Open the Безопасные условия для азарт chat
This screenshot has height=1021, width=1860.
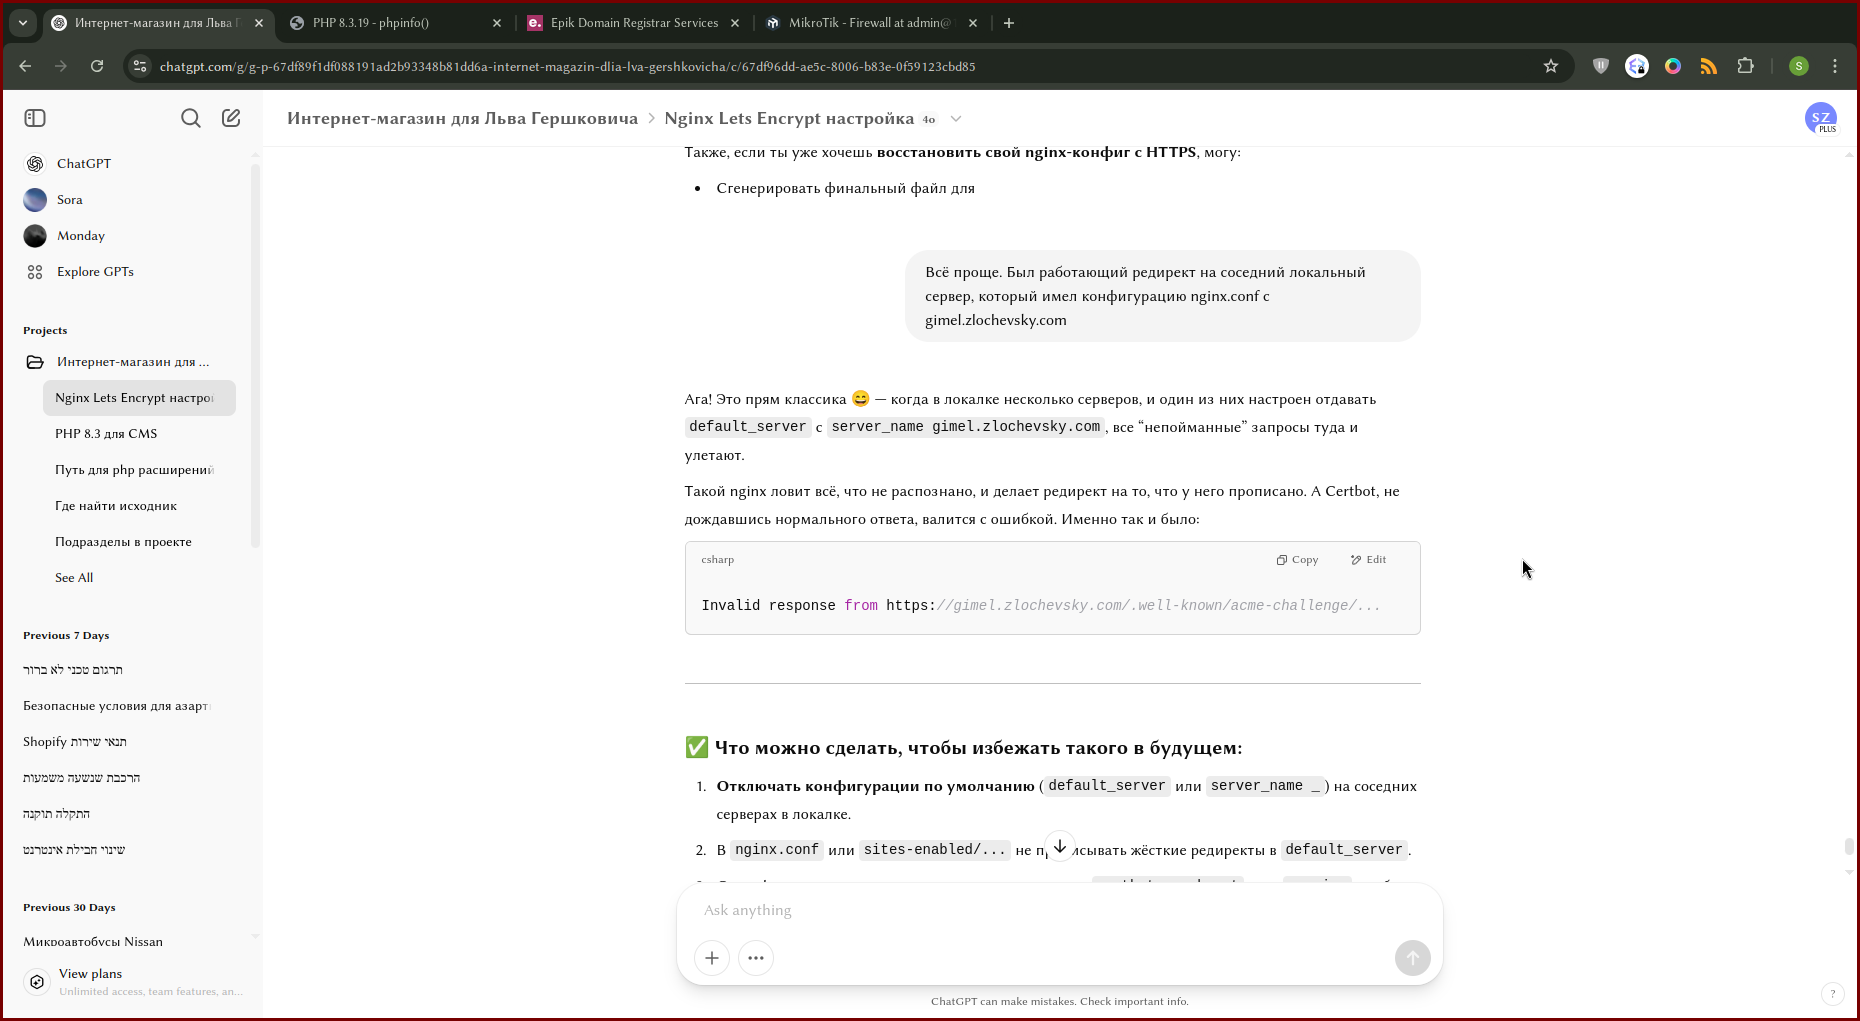coord(116,706)
